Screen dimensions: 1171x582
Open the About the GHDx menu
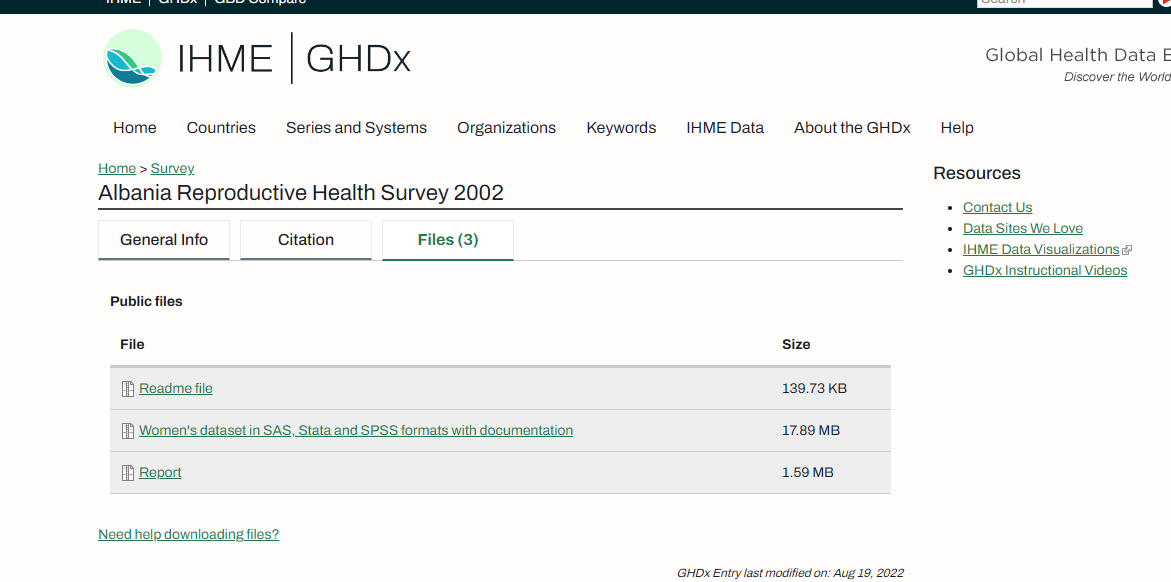[852, 128]
